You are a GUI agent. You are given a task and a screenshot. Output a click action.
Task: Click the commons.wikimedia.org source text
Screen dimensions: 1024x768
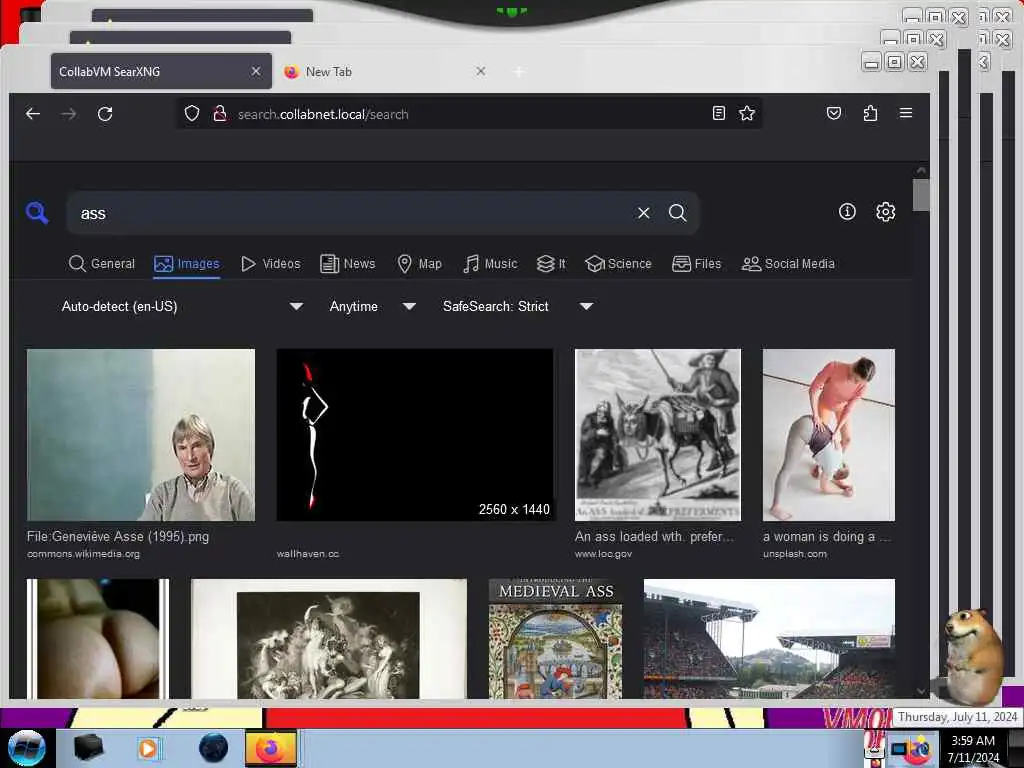(84, 554)
